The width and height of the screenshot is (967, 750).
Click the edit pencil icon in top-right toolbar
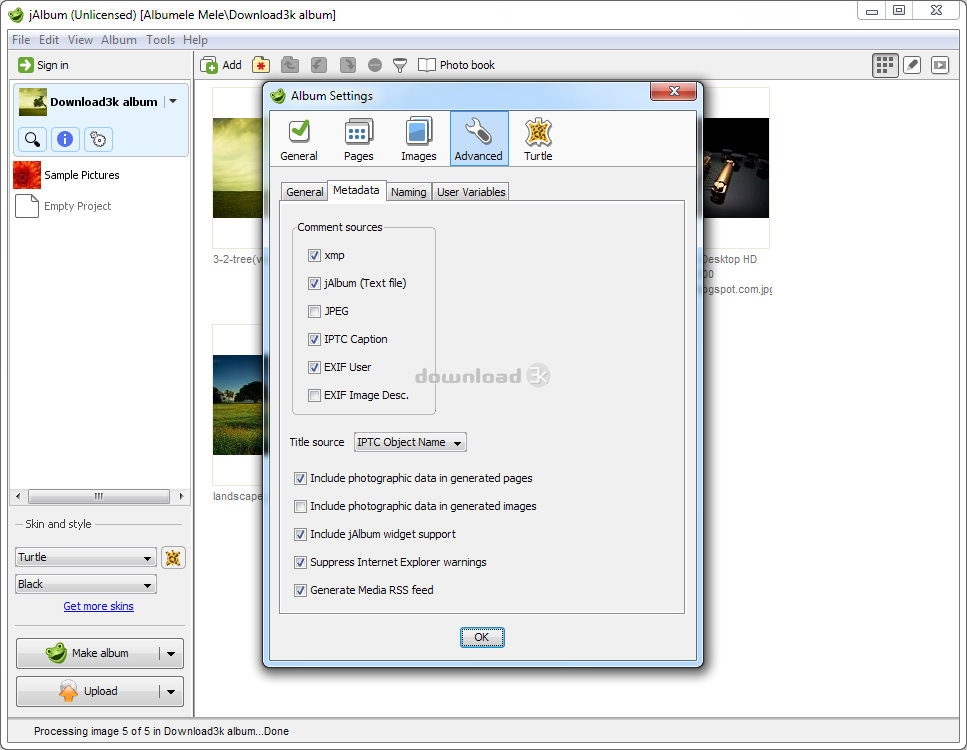pos(912,64)
